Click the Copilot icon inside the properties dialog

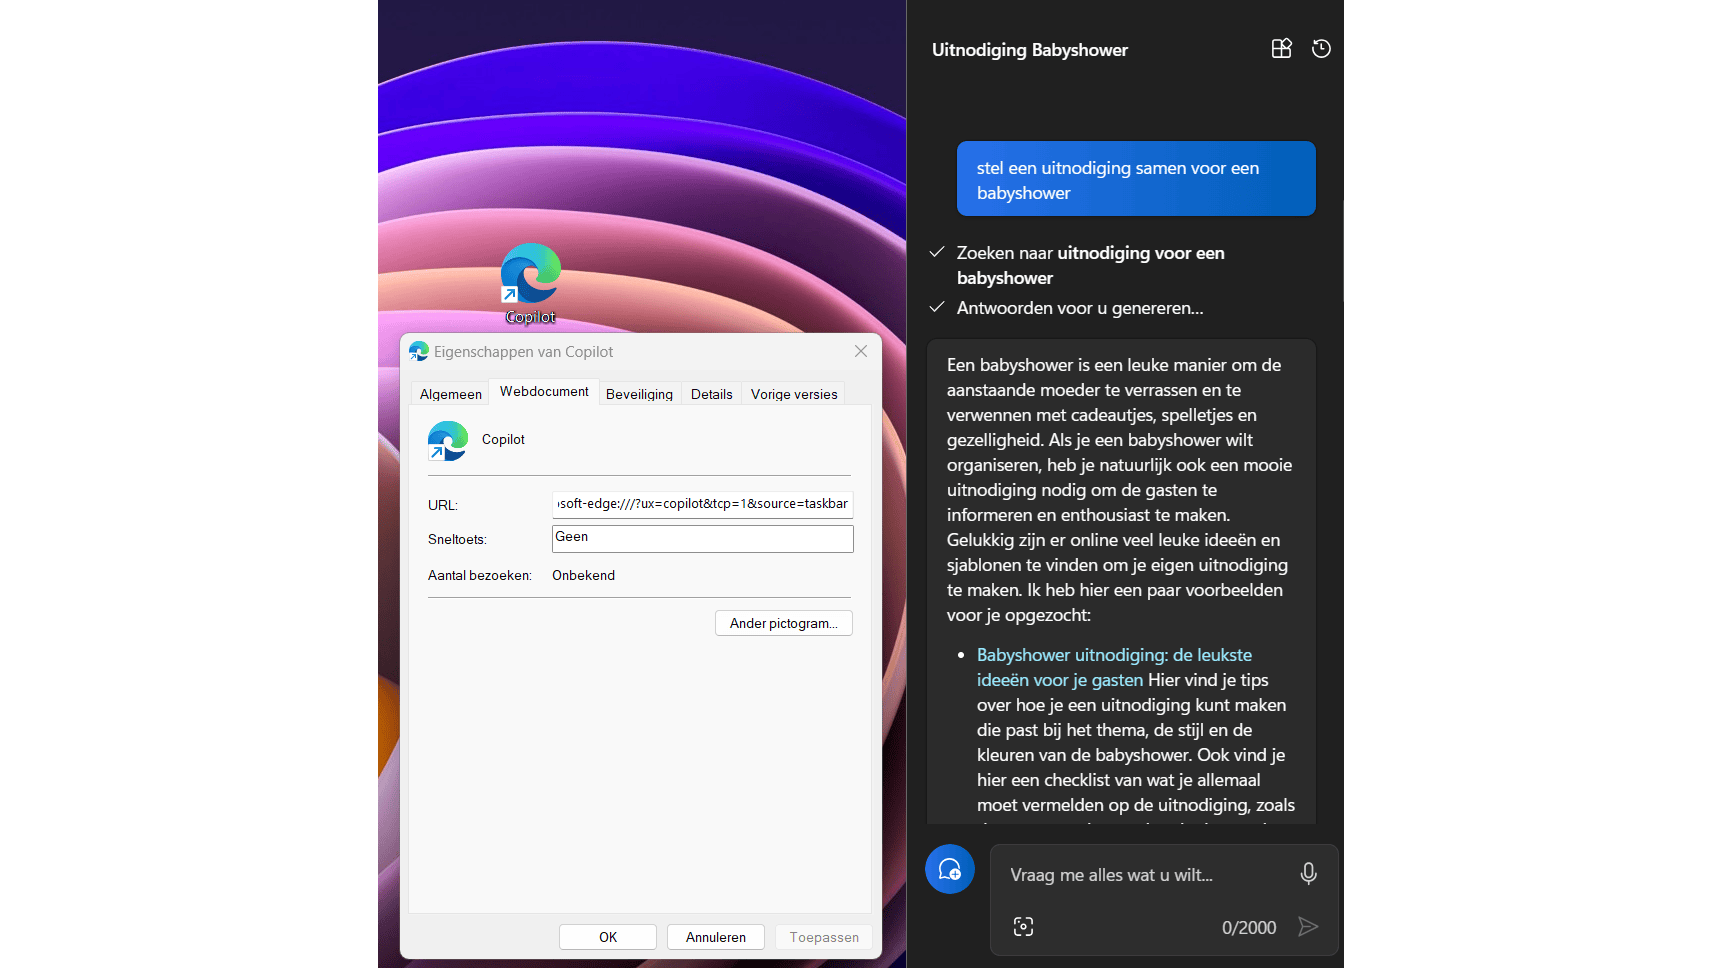448,441
